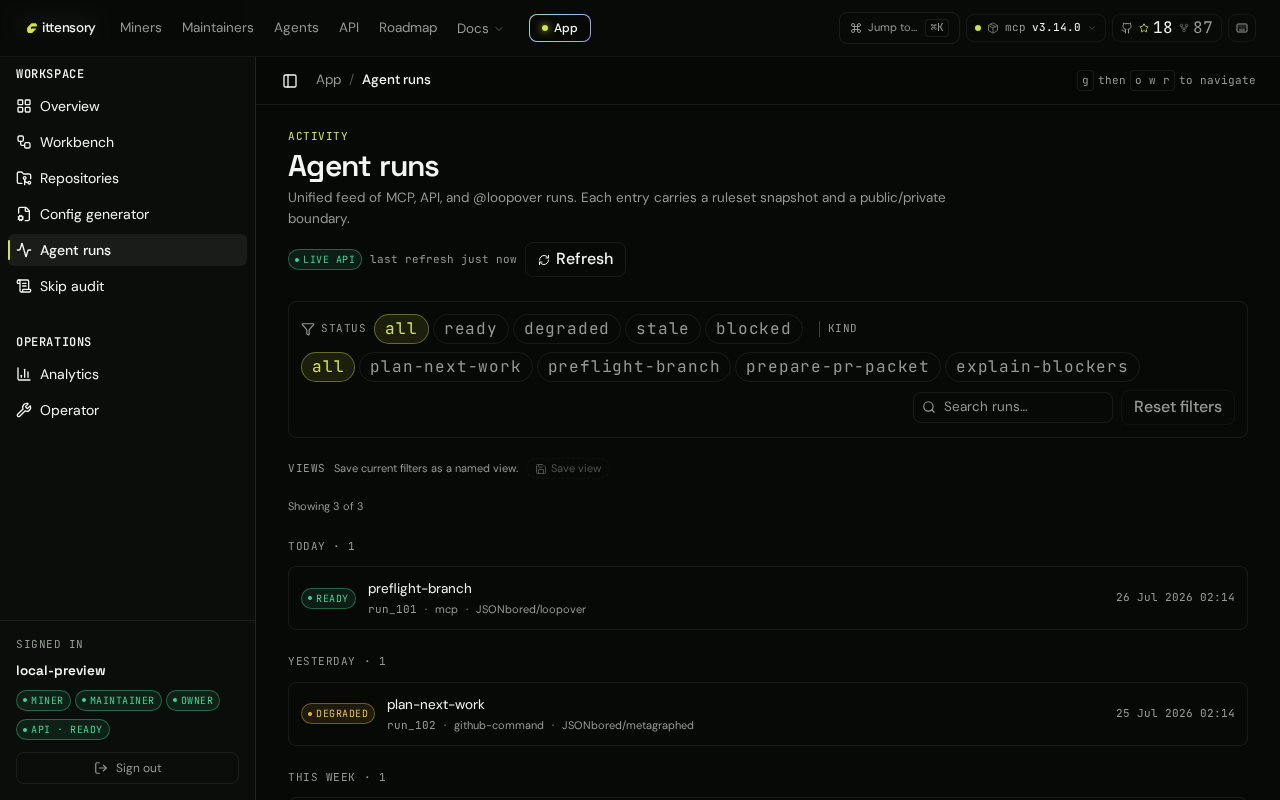Open Overview from the sidebar
Viewport: 1280px width, 800px height.
127,106
